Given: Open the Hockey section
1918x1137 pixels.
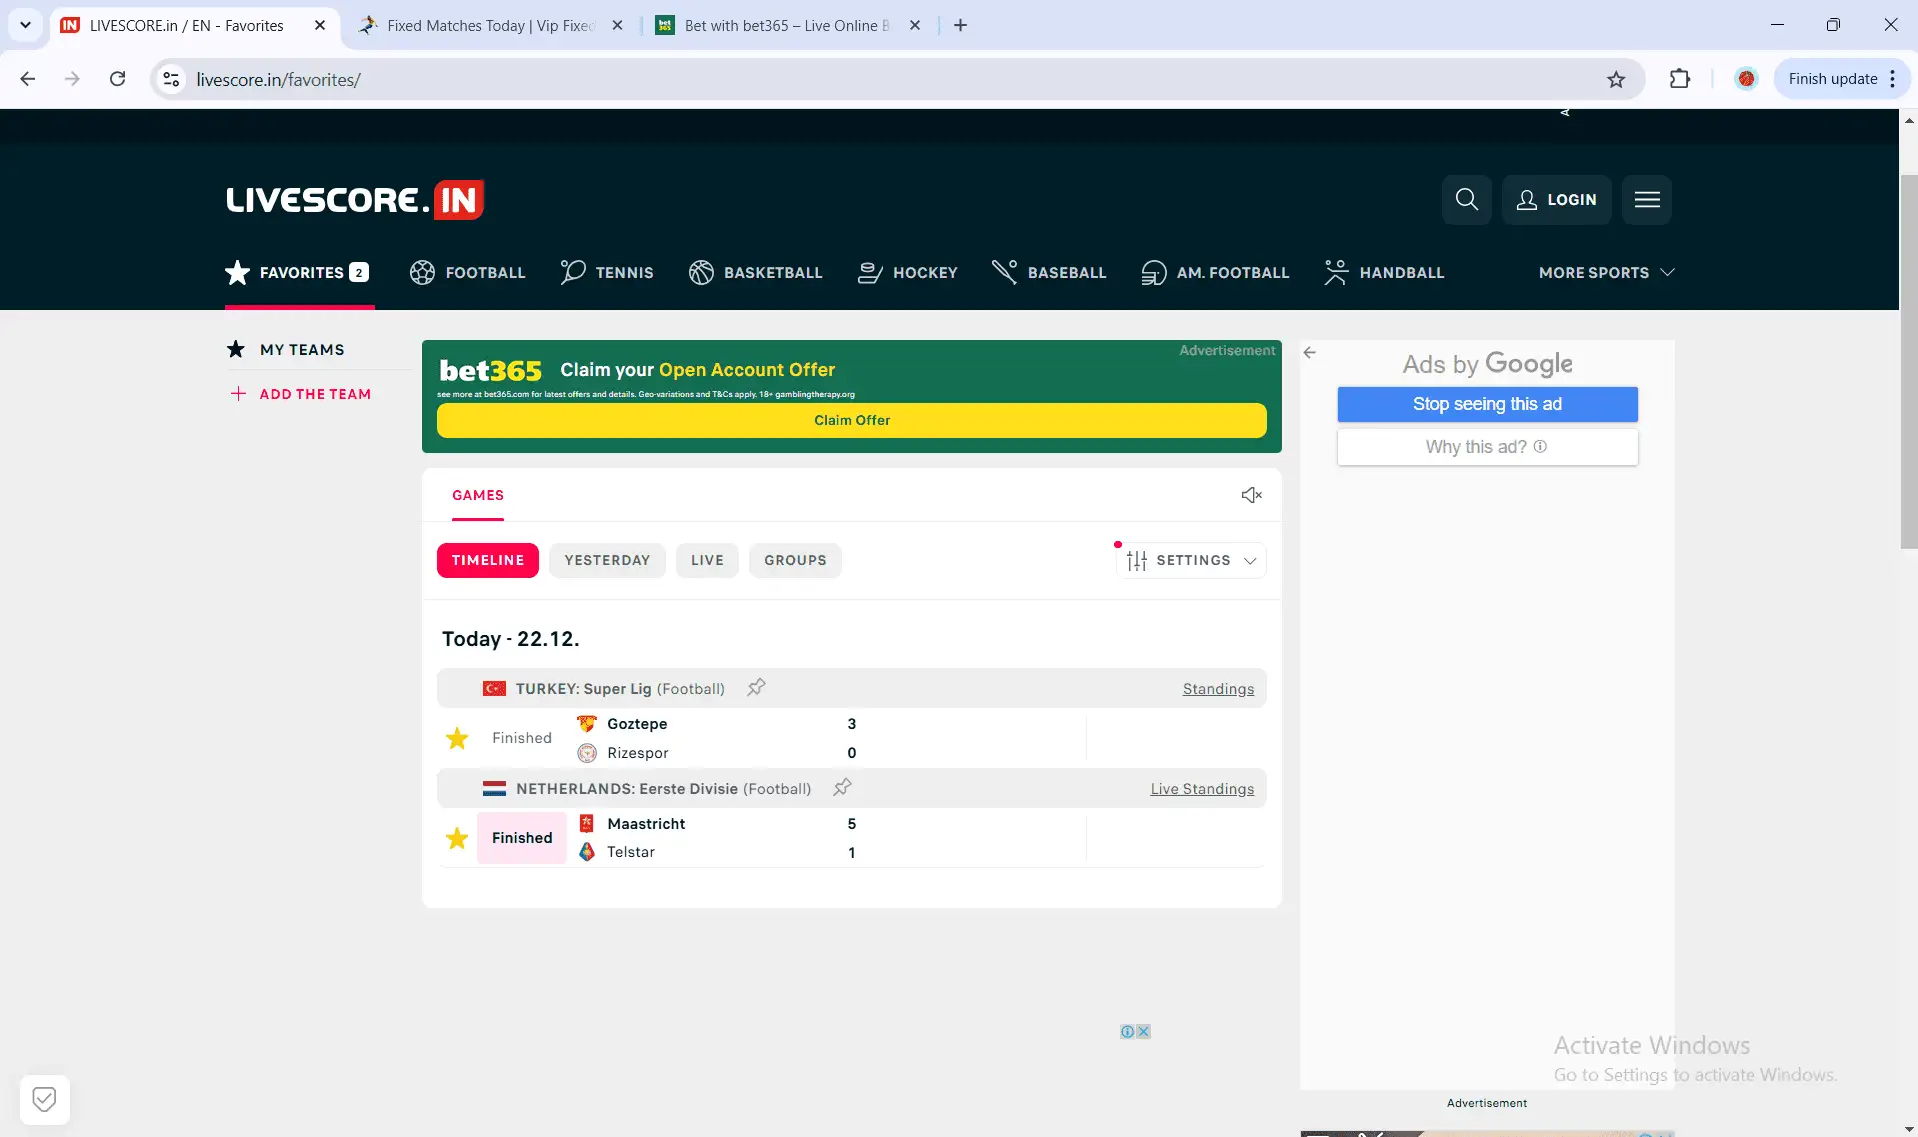Looking at the screenshot, I should 908,272.
